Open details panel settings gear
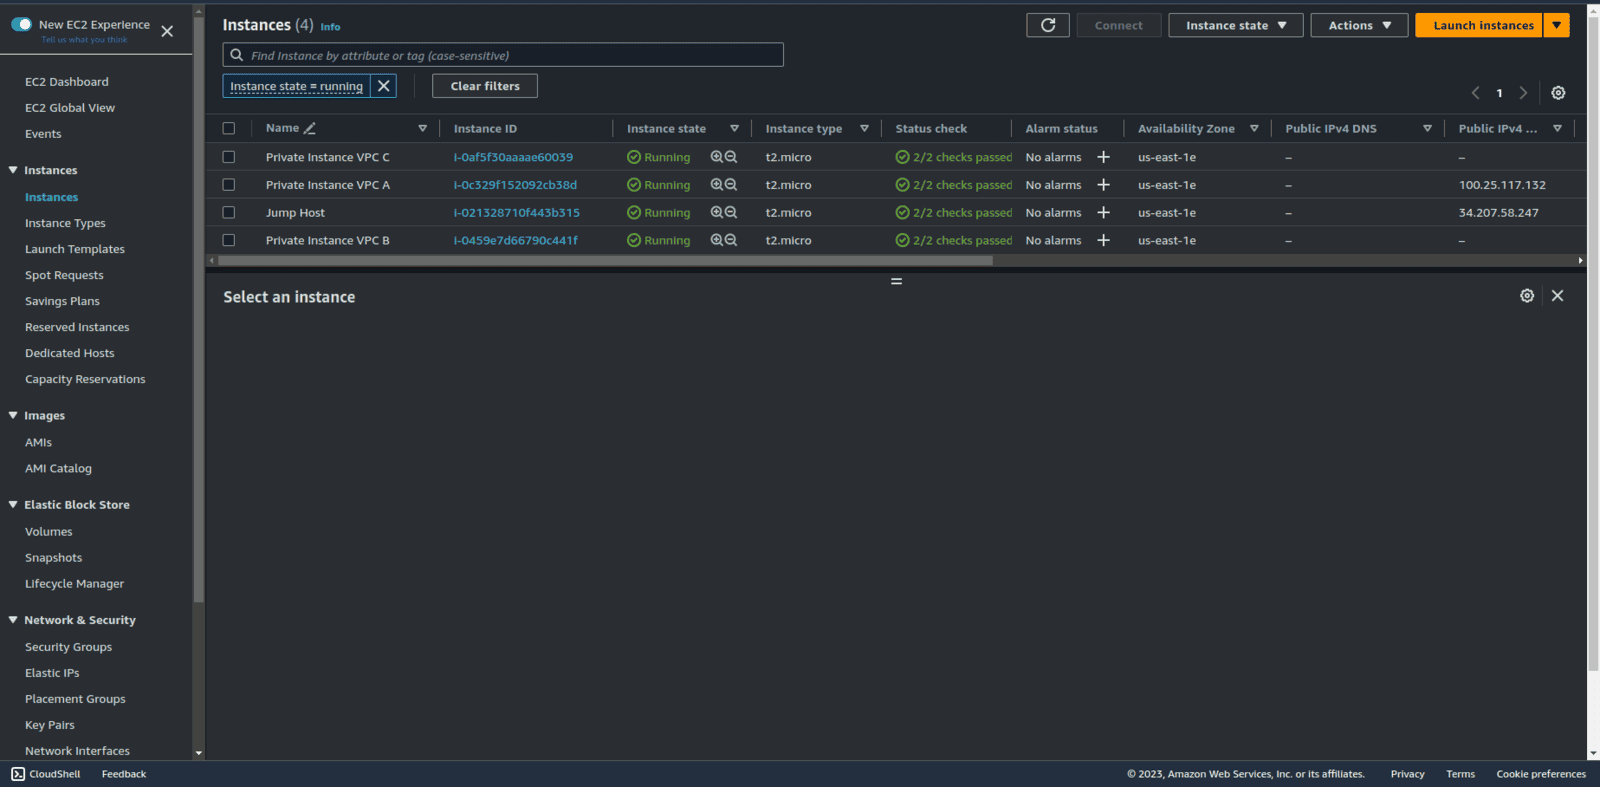Screen dimensions: 1600x787 [x=1526, y=296]
